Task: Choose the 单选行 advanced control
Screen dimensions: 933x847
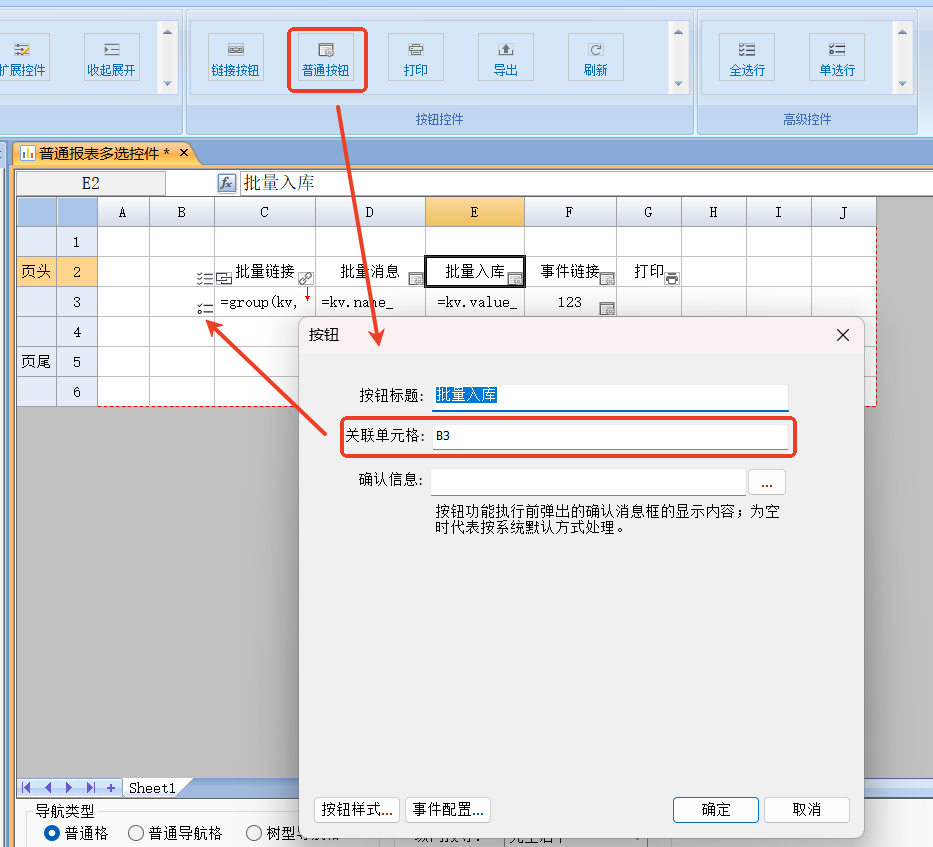Action: coord(837,58)
